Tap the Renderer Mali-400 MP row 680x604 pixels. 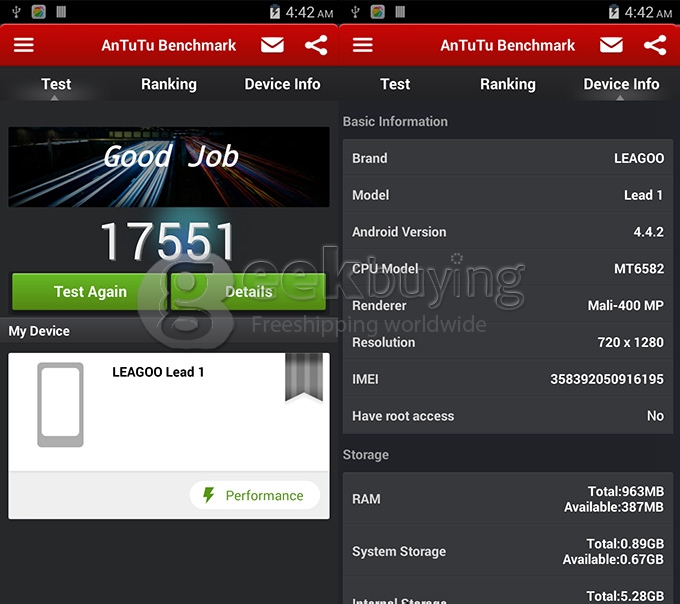(x=508, y=305)
